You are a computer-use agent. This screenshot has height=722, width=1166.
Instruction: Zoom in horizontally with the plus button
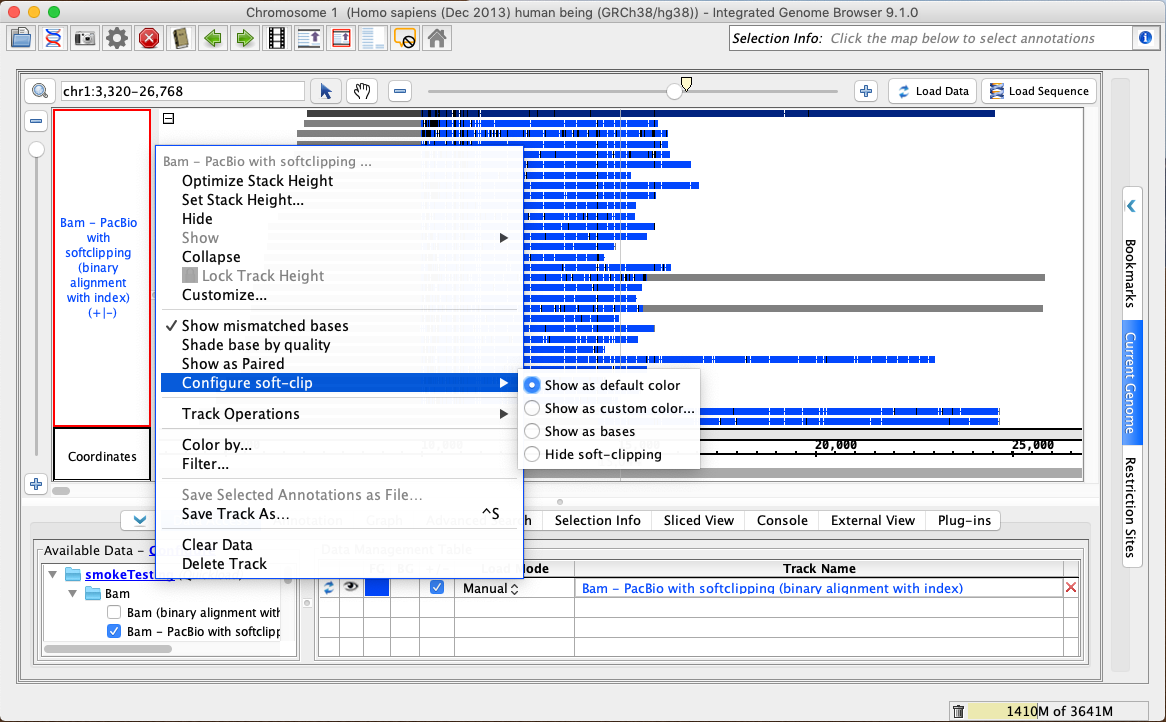[866, 91]
